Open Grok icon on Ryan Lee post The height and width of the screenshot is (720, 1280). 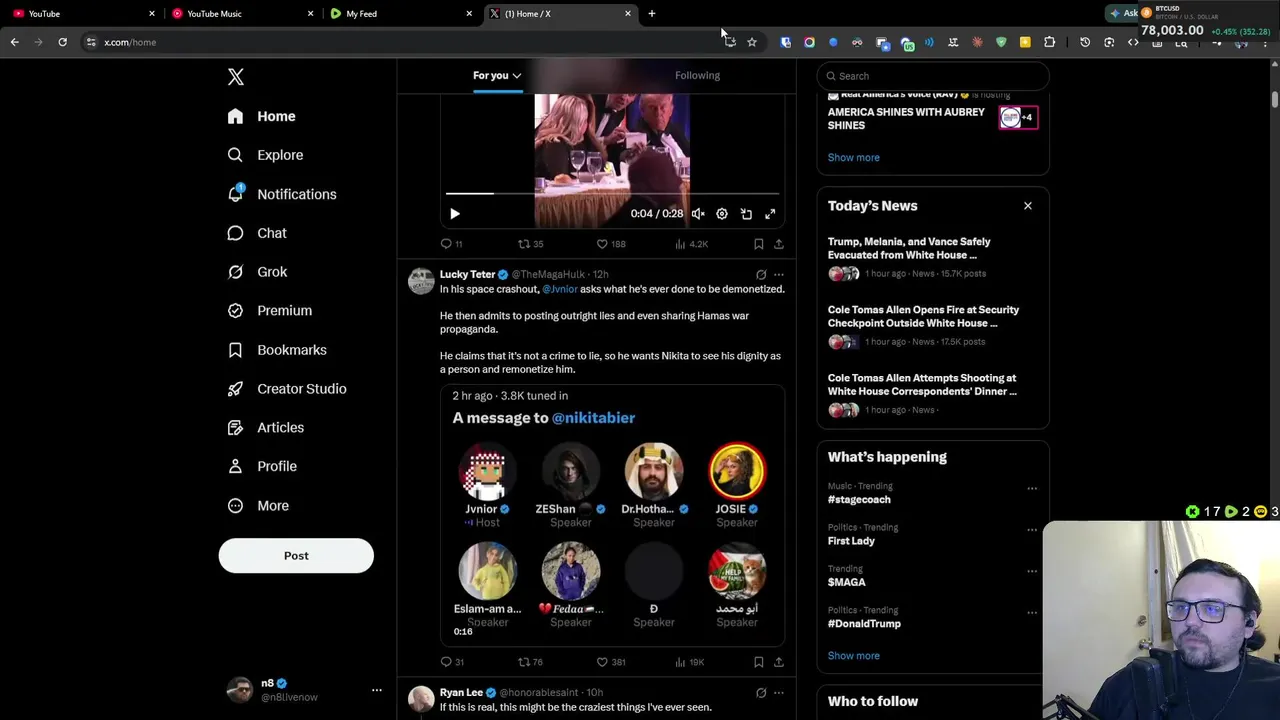pyautogui.click(x=761, y=692)
